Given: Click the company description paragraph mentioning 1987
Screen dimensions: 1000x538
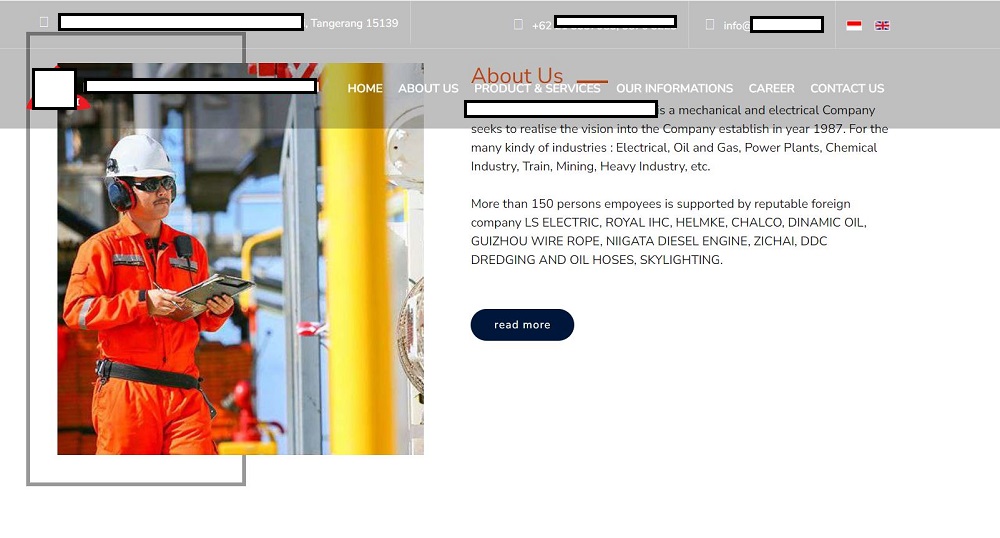Looking at the screenshot, I should click(x=679, y=139).
